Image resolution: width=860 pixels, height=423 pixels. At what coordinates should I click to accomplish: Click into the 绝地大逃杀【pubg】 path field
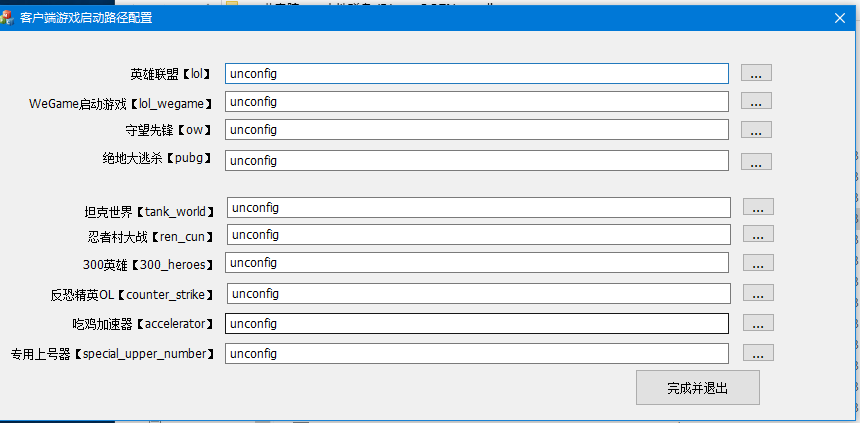tap(477, 161)
